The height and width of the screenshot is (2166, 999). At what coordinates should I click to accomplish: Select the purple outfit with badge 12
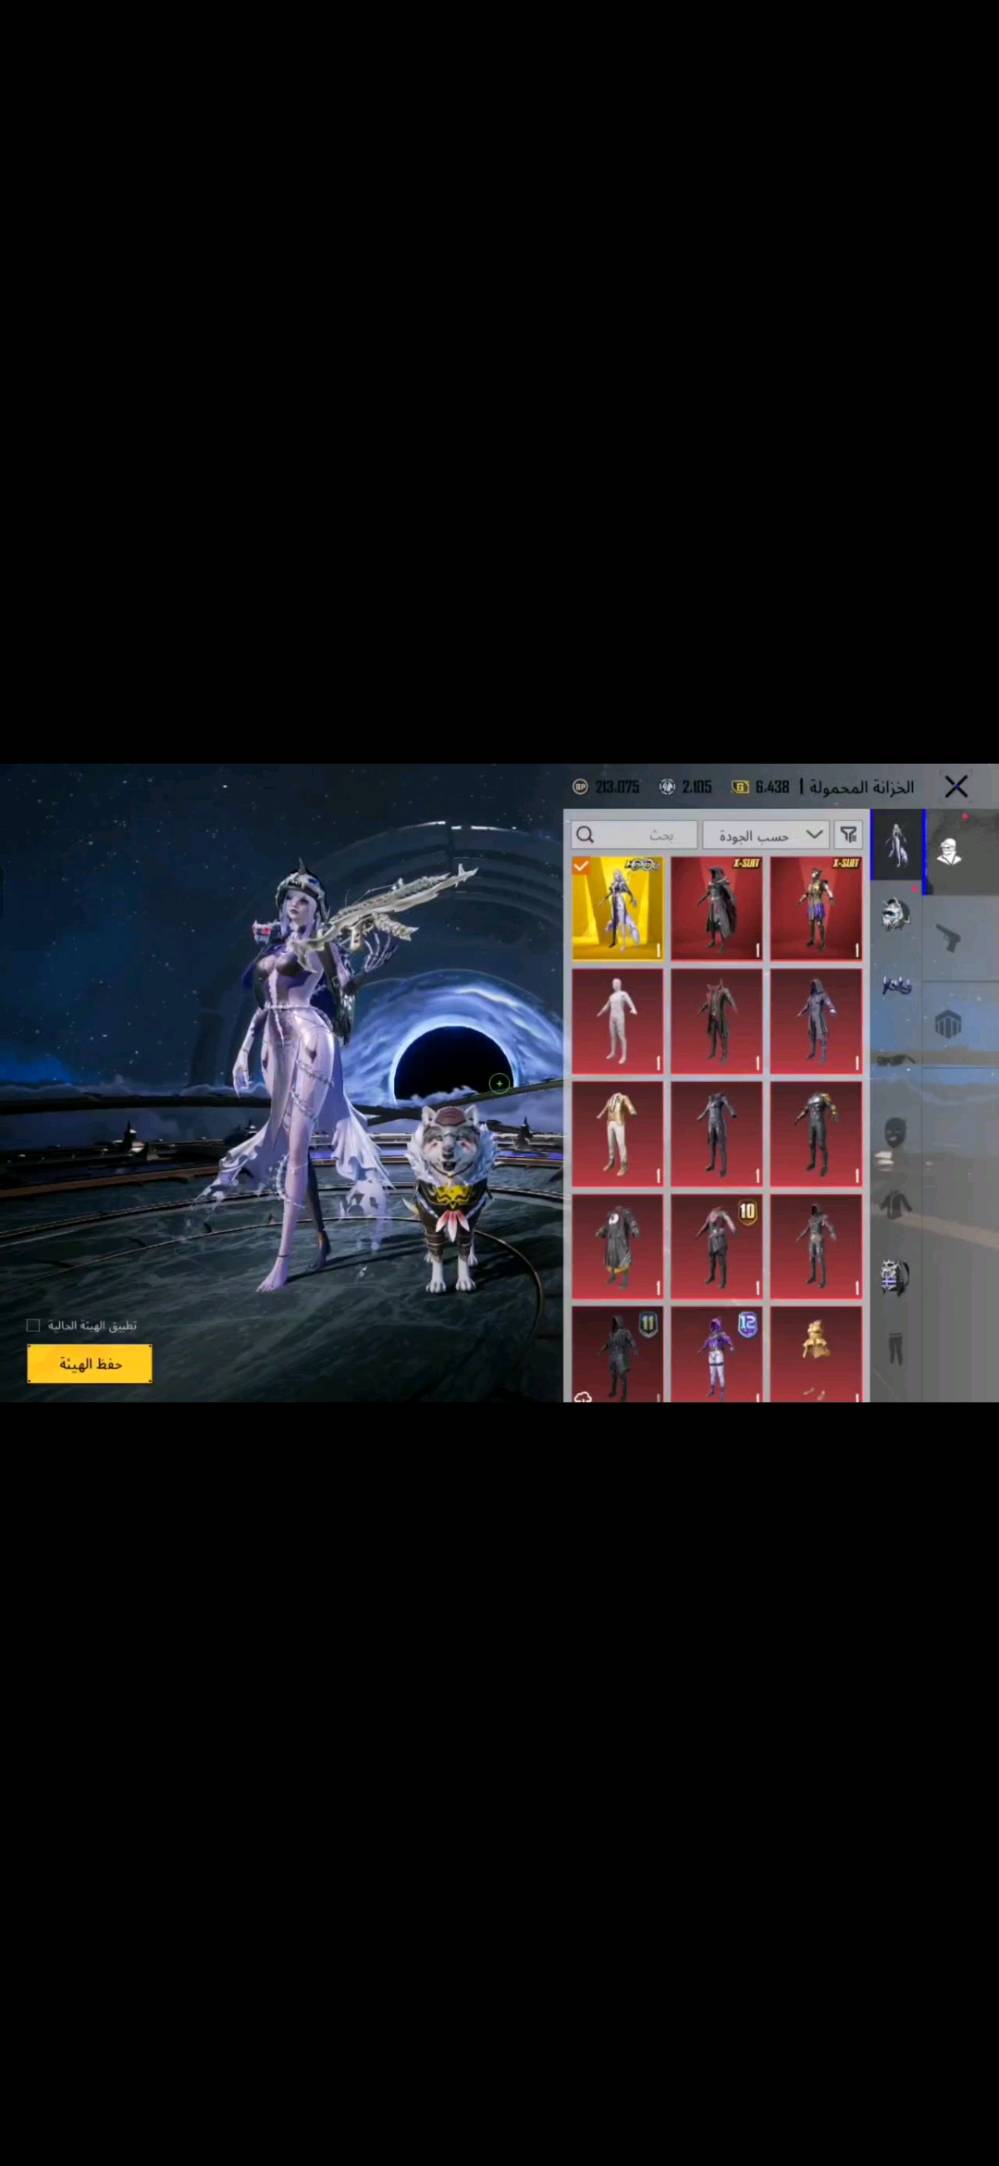[x=717, y=1354]
